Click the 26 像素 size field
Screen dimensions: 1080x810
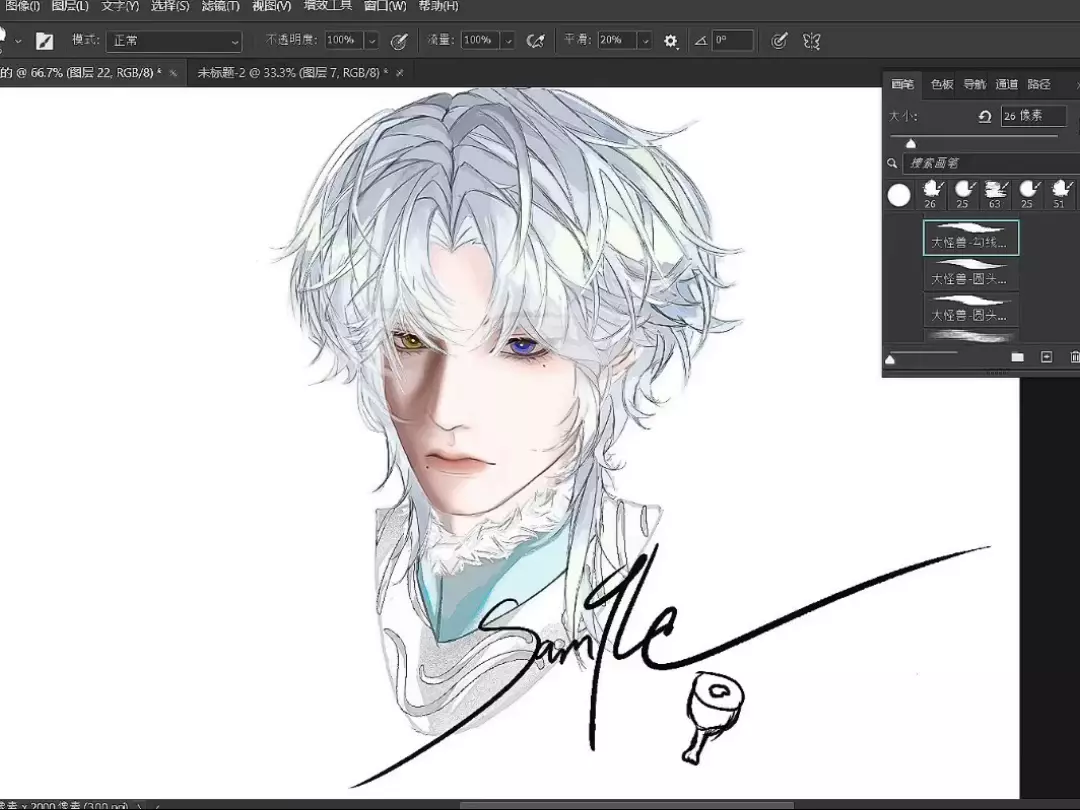click(x=1034, y=116)
